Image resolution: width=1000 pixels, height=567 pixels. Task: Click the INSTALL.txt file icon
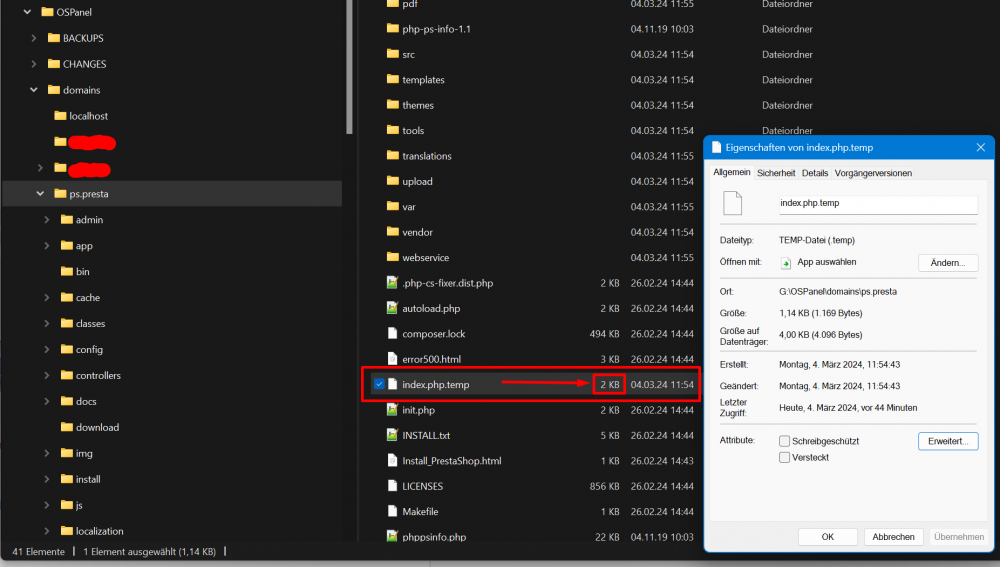pyautogui.click(x=392, y=435)
